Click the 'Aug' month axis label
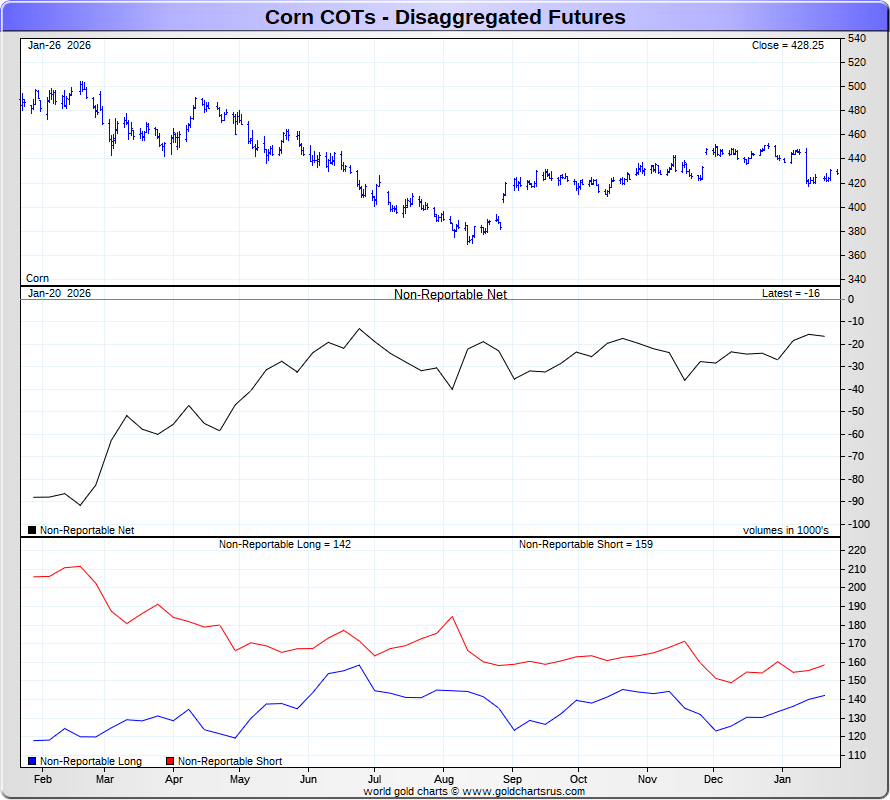The image size is (890, 800). (444, 780)
